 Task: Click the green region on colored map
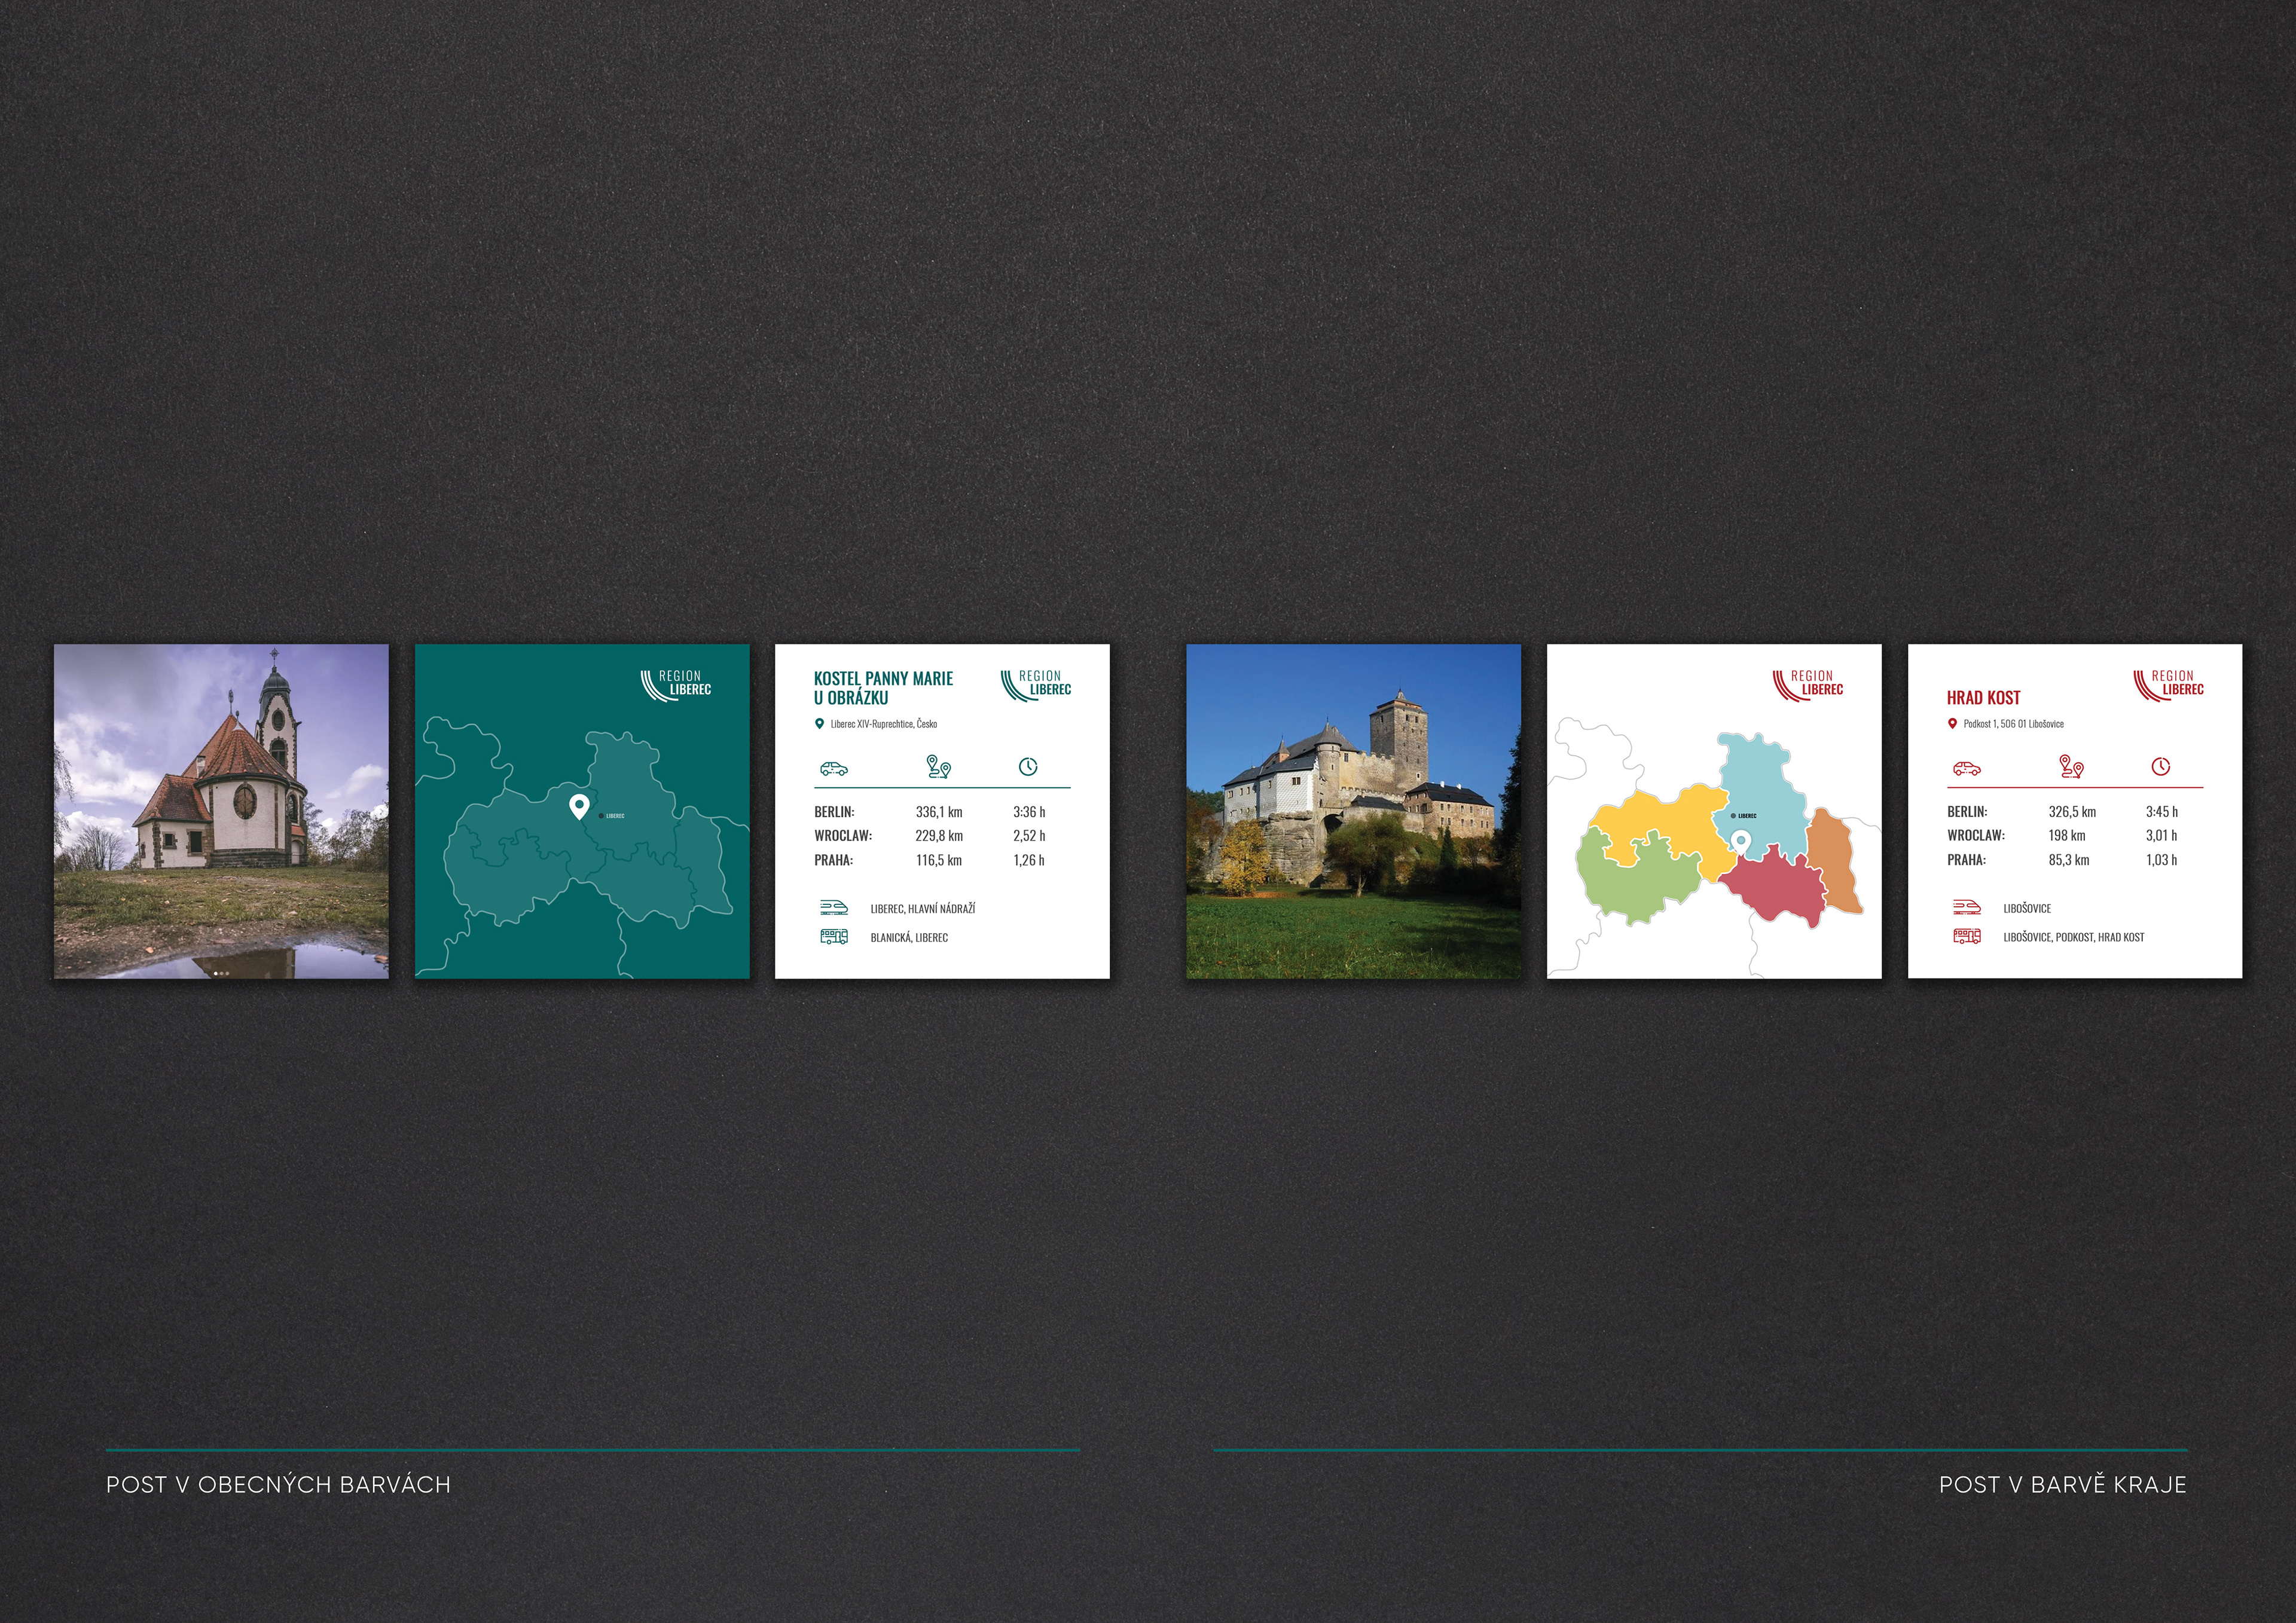tap(1636, 883)
